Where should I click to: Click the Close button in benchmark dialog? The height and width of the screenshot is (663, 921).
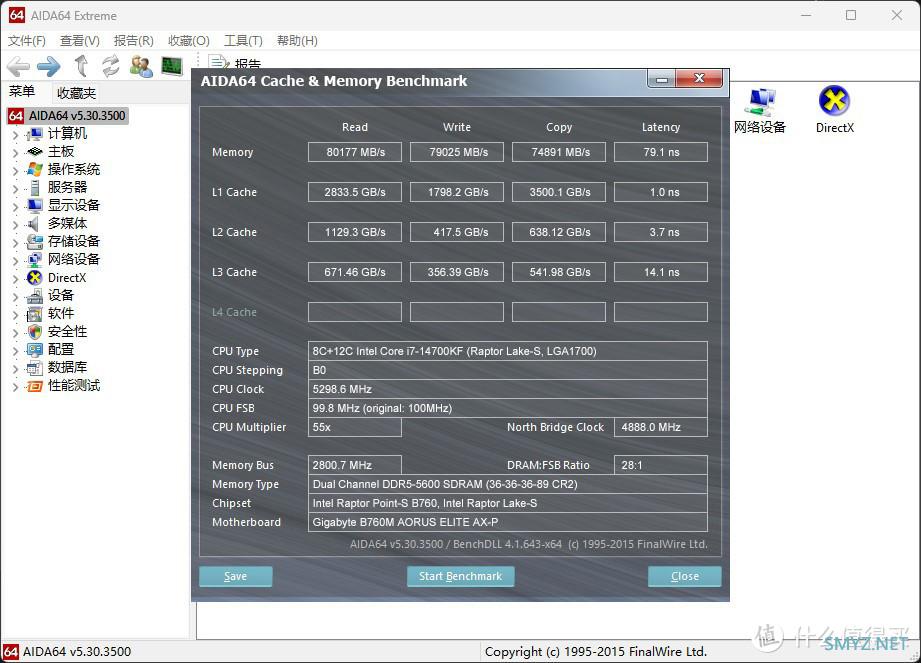685,576
